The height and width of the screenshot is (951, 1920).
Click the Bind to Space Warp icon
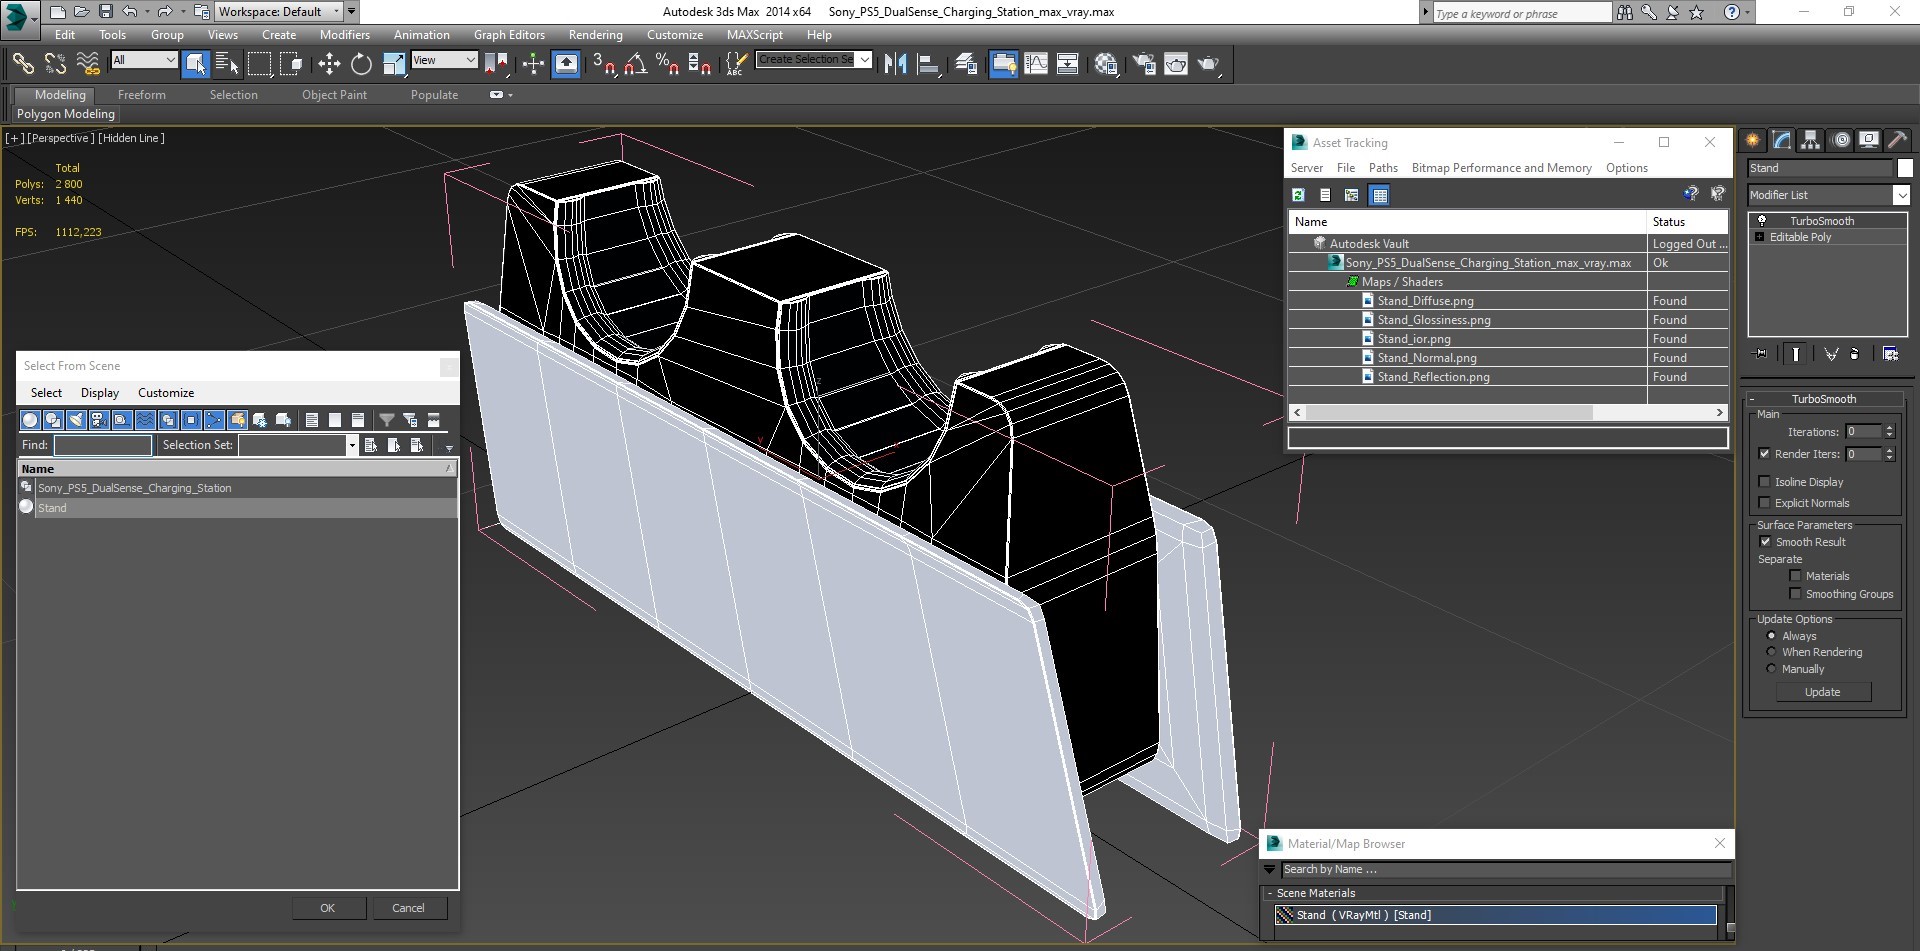pos(88,64)
